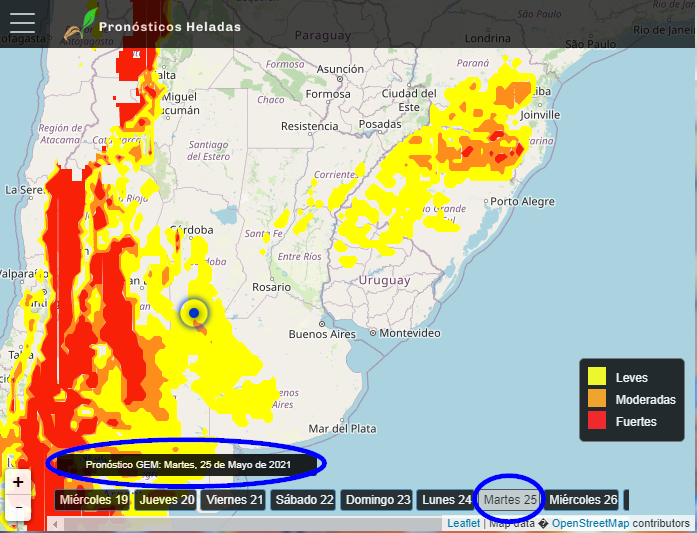Click the Mar del Plata label

coord(342,429)
